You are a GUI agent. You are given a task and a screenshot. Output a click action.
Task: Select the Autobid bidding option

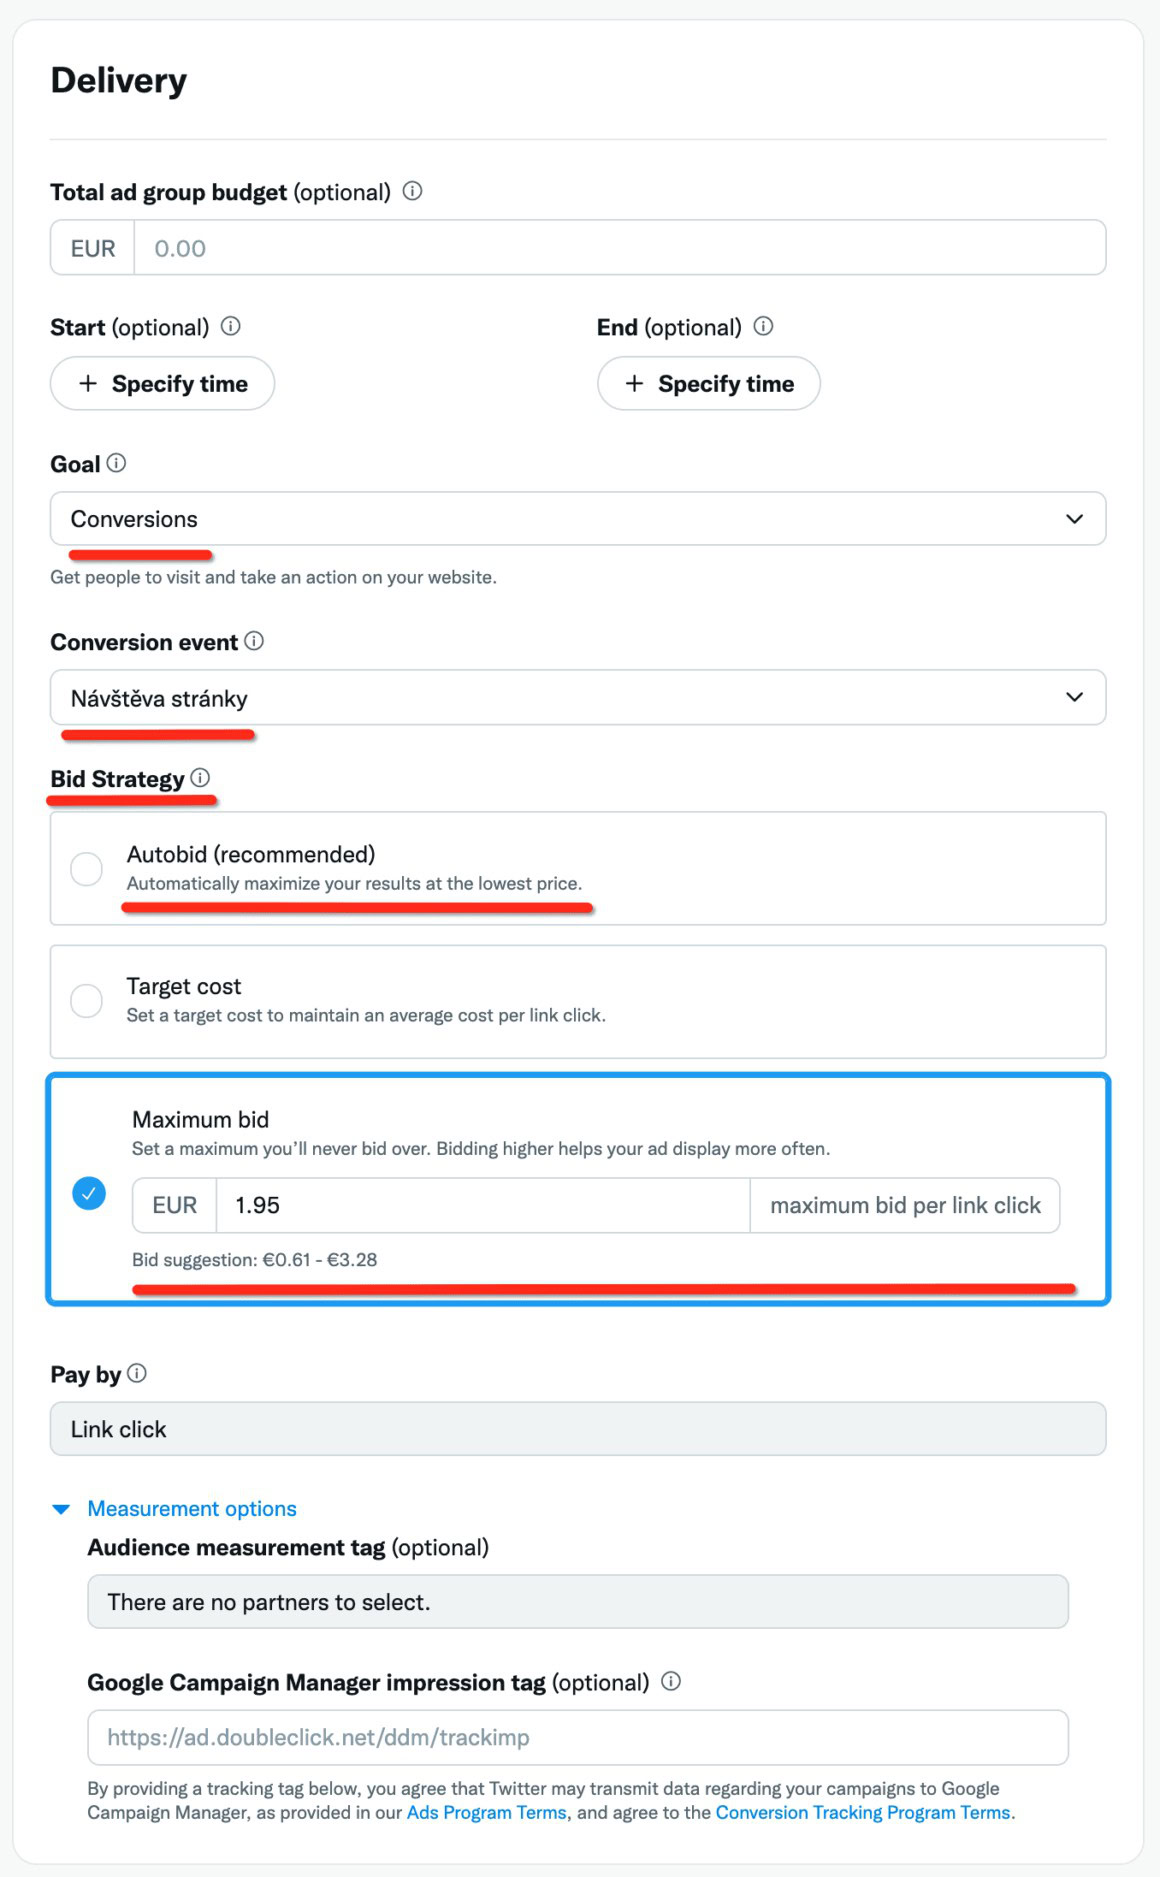(x=88, y=867)
